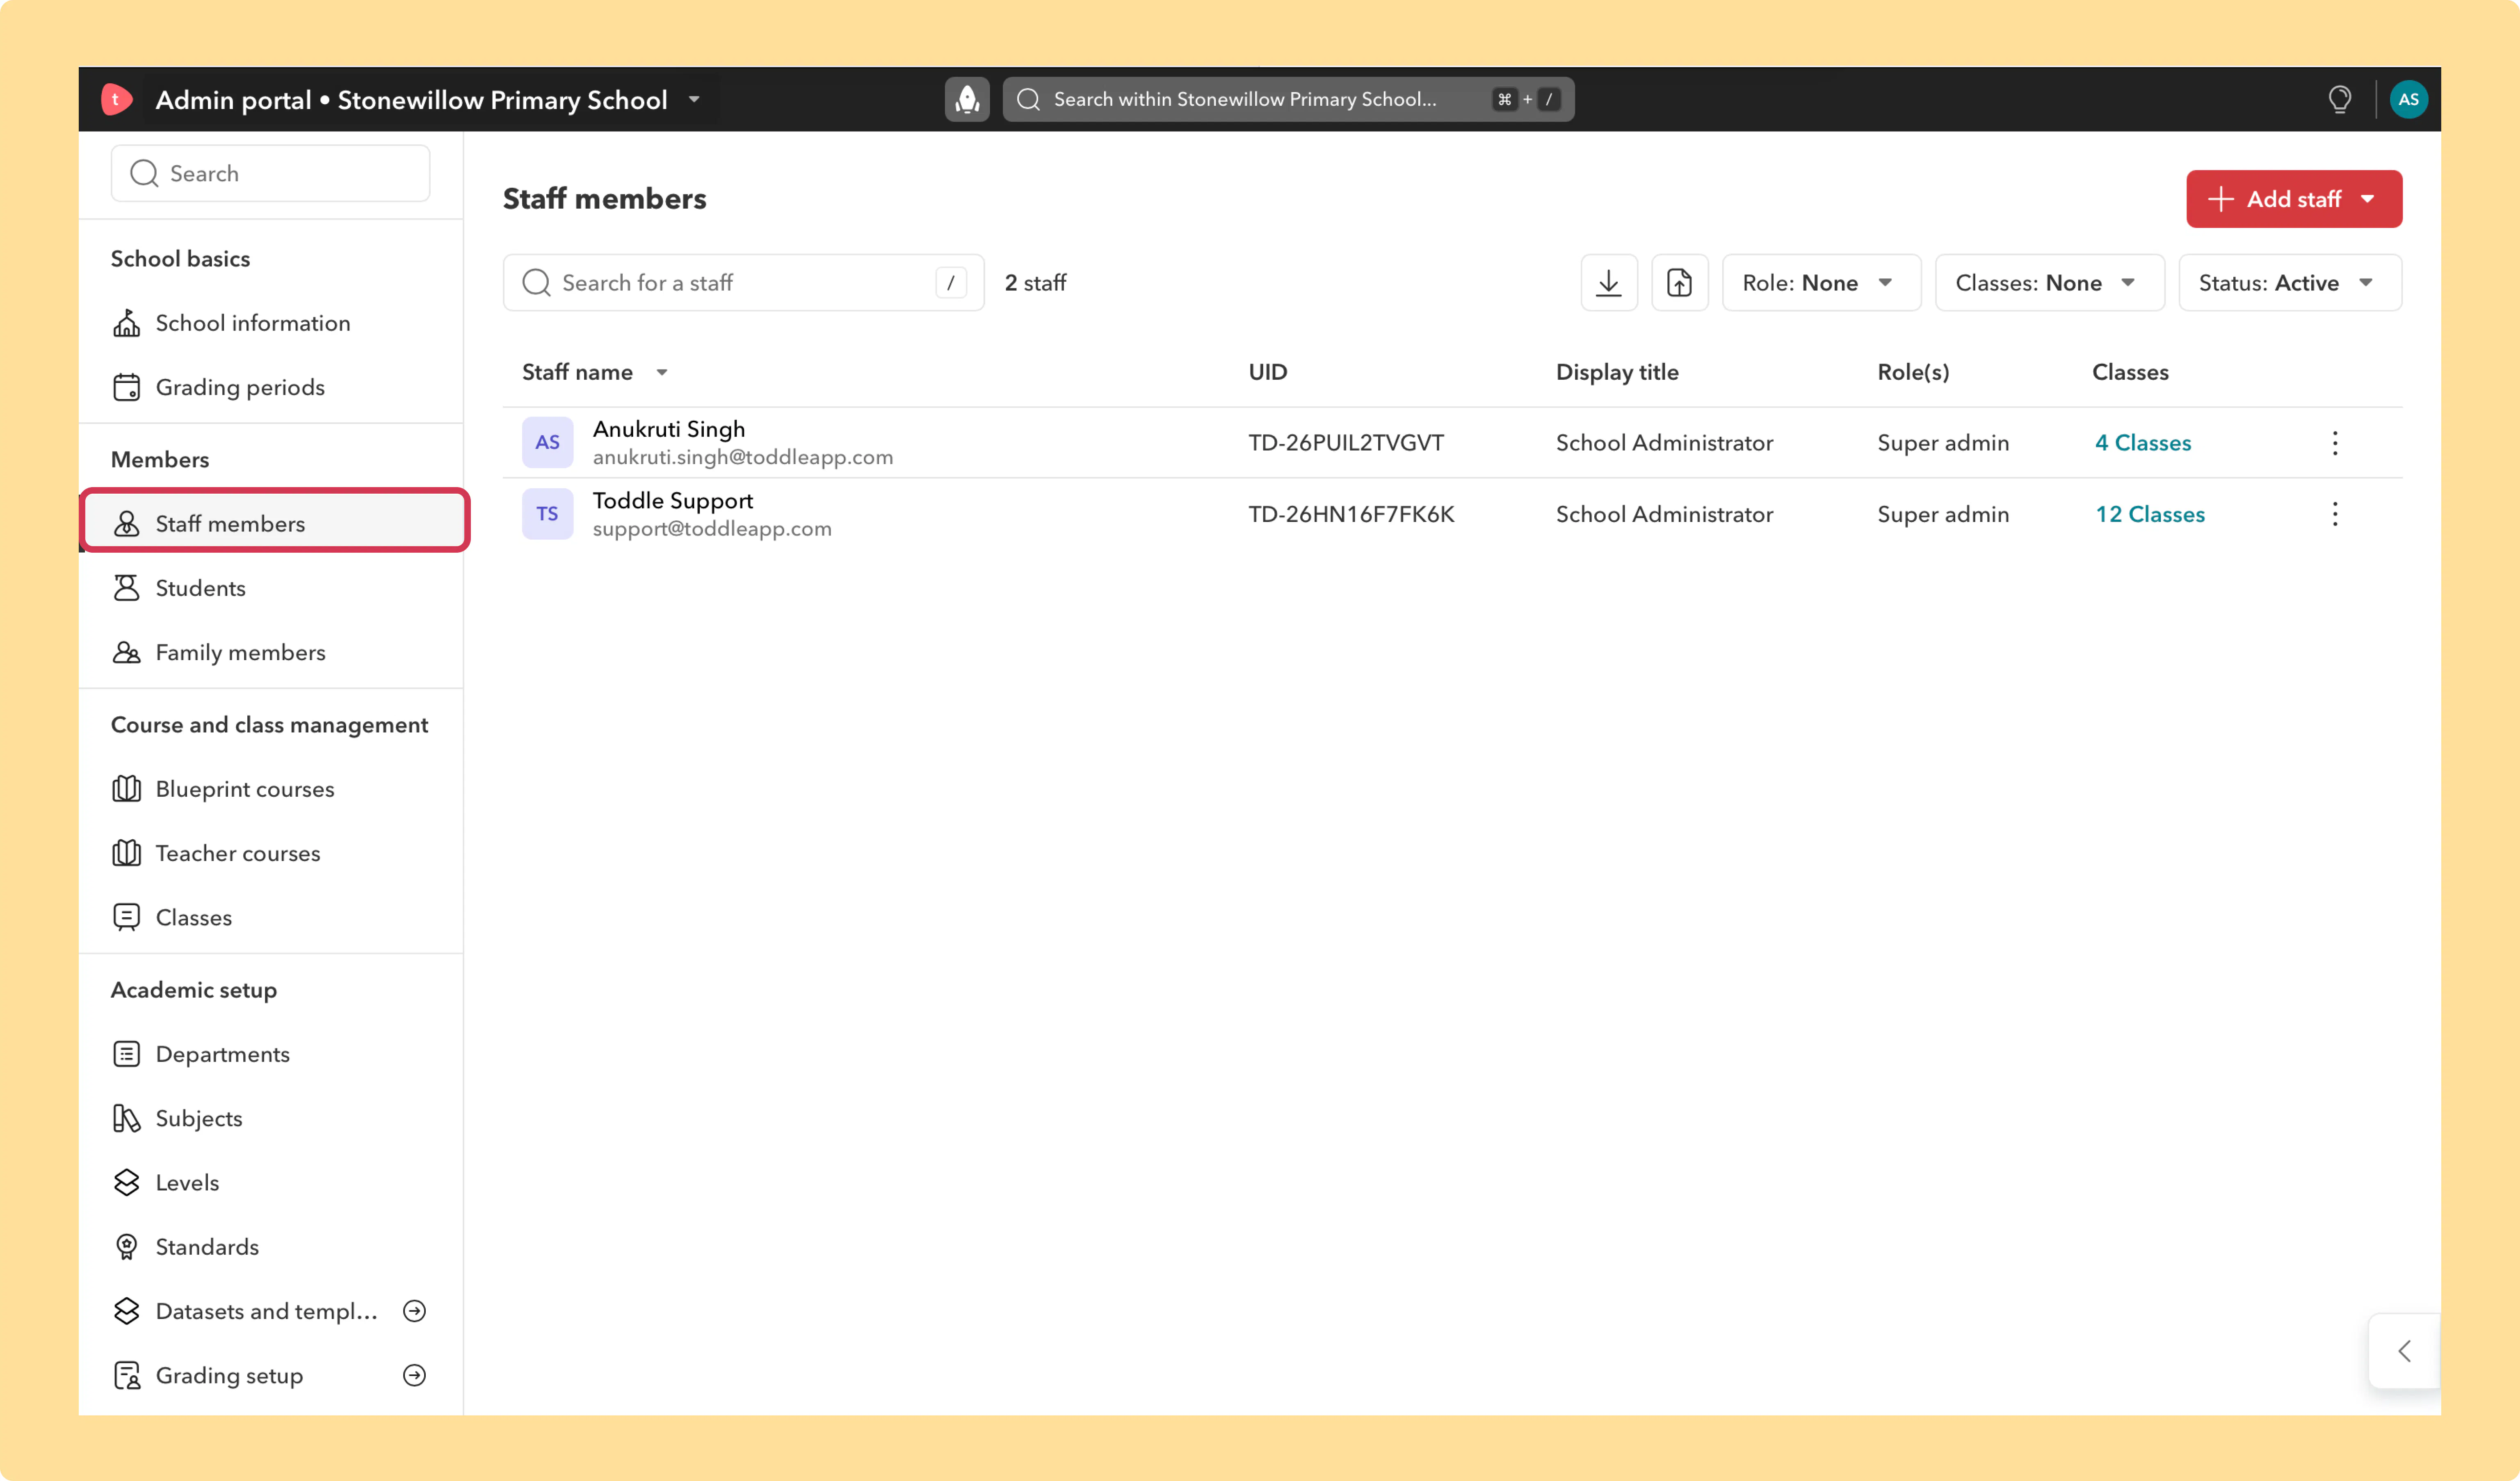Open Standards page

207,1247
